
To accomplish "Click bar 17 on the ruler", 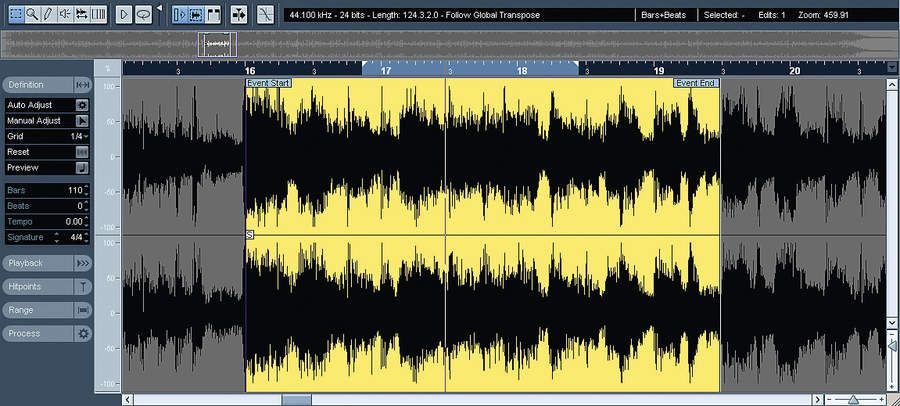I will 386,71.
